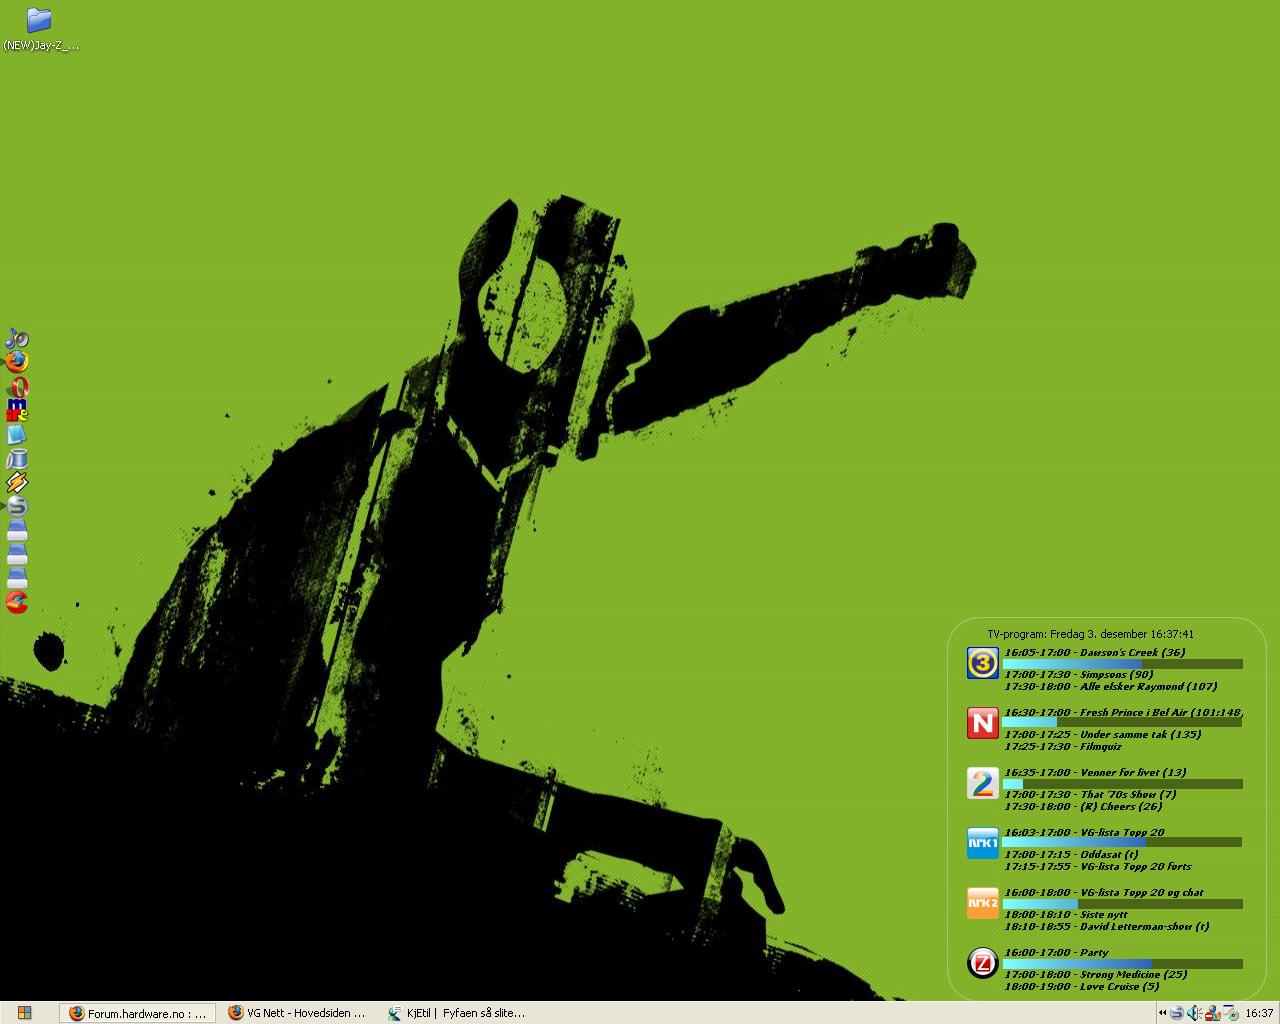Viewport: 1280px width, 1024px height.
Task: Launch Firefox from the side dock
Action: pos(17,362)
